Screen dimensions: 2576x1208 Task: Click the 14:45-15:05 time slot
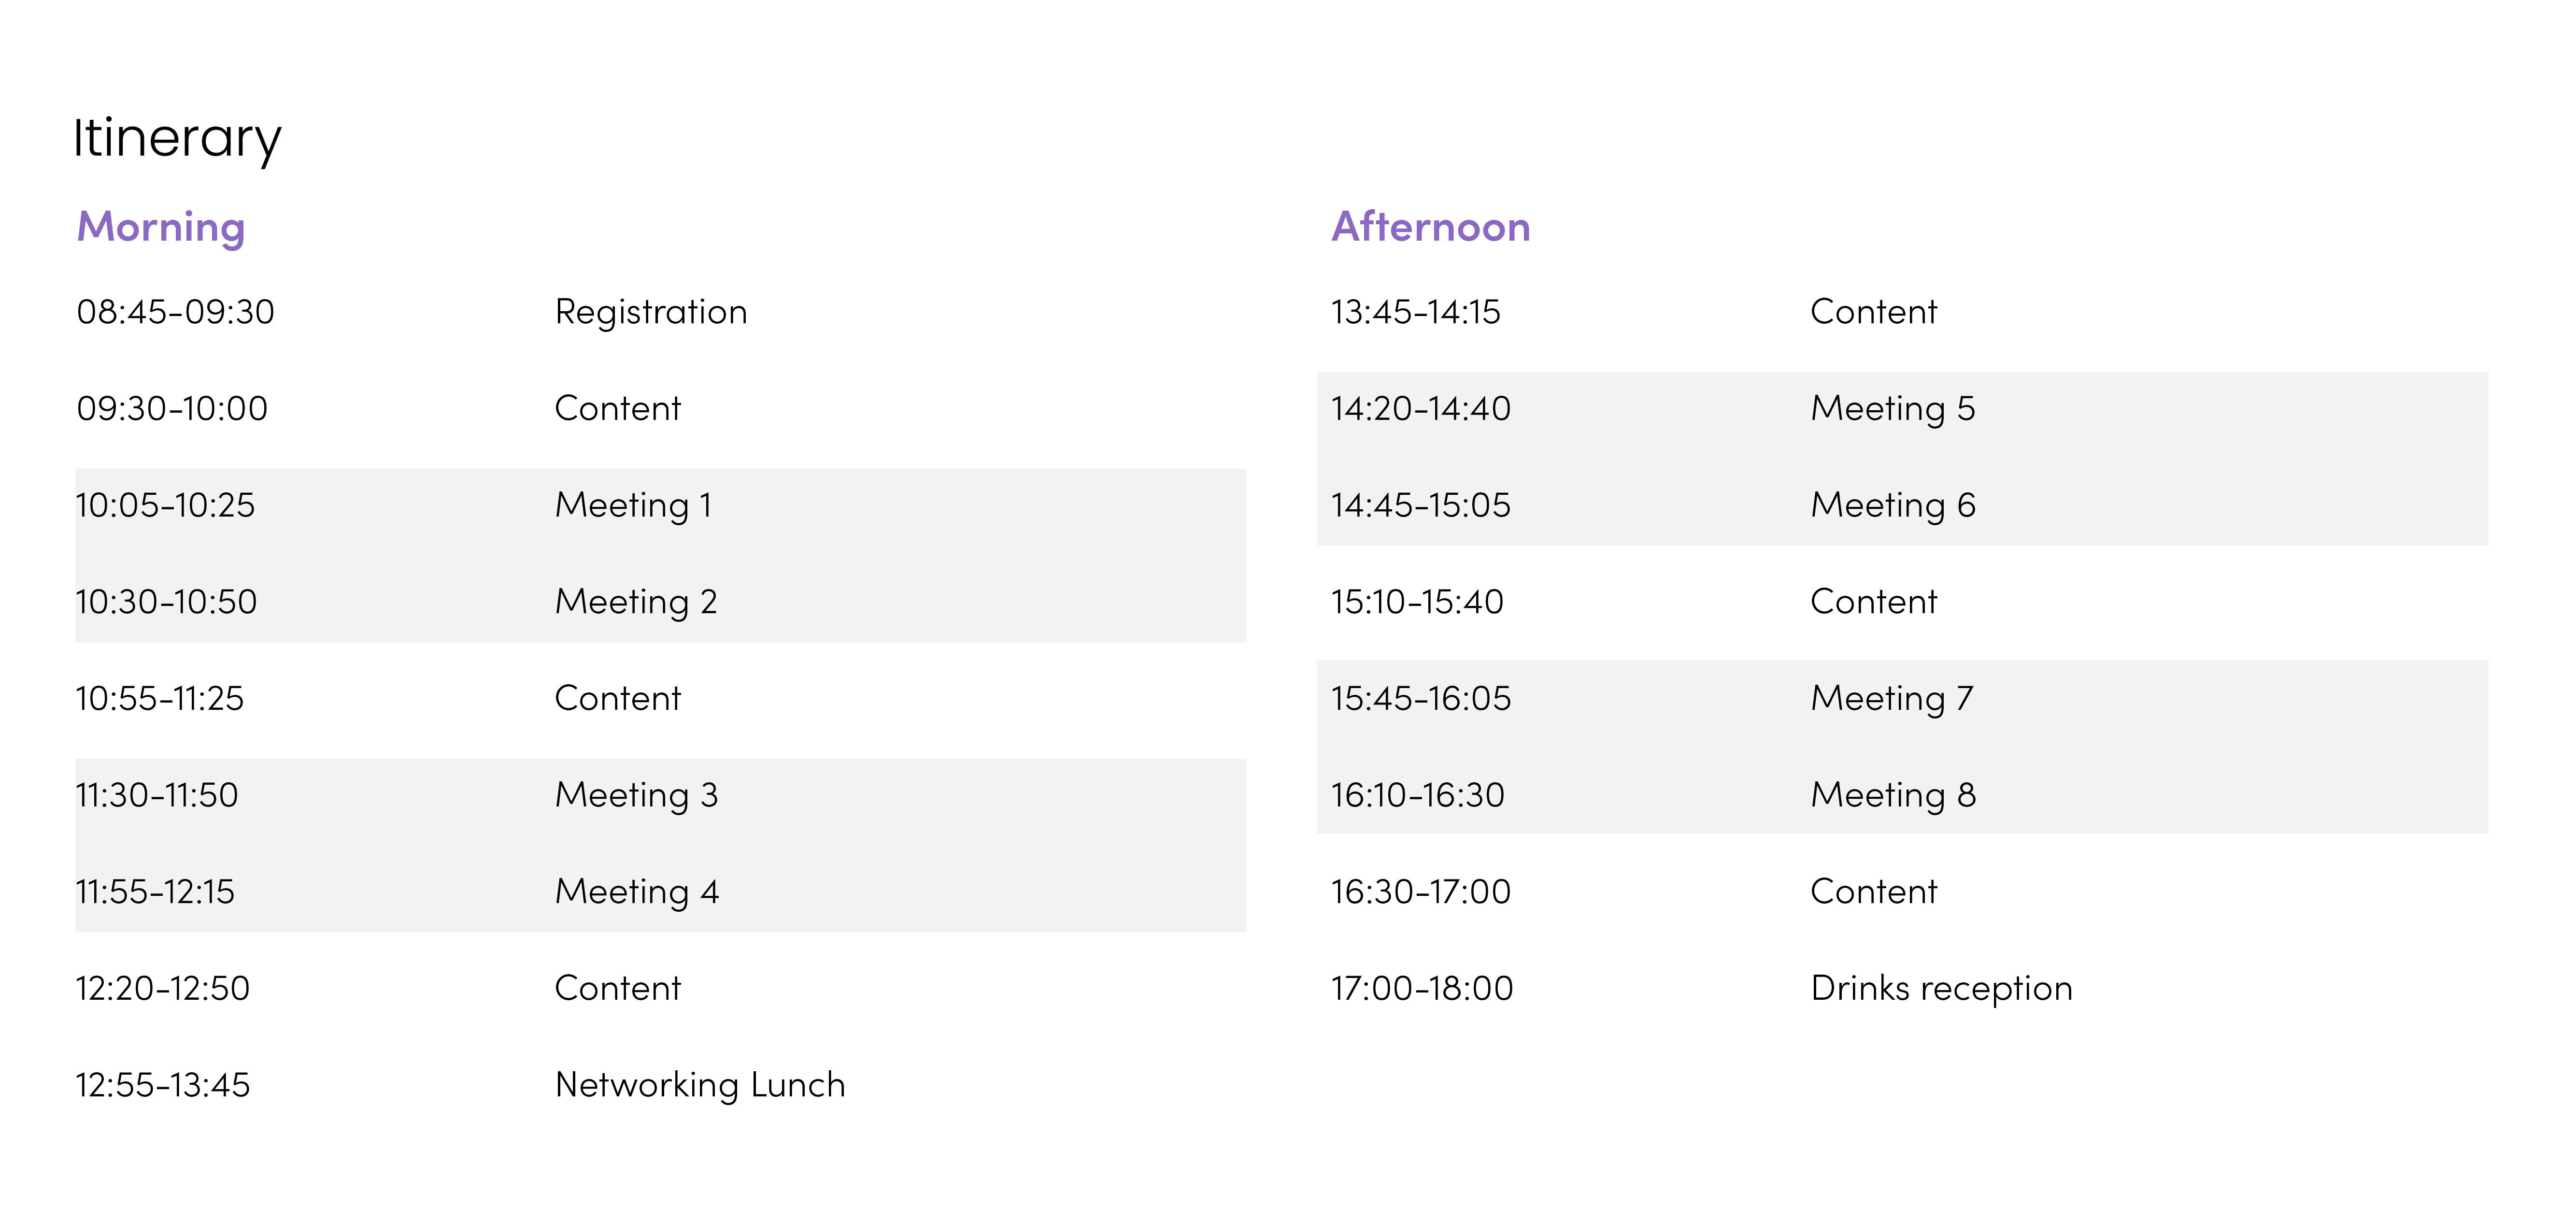point(1420,506)
